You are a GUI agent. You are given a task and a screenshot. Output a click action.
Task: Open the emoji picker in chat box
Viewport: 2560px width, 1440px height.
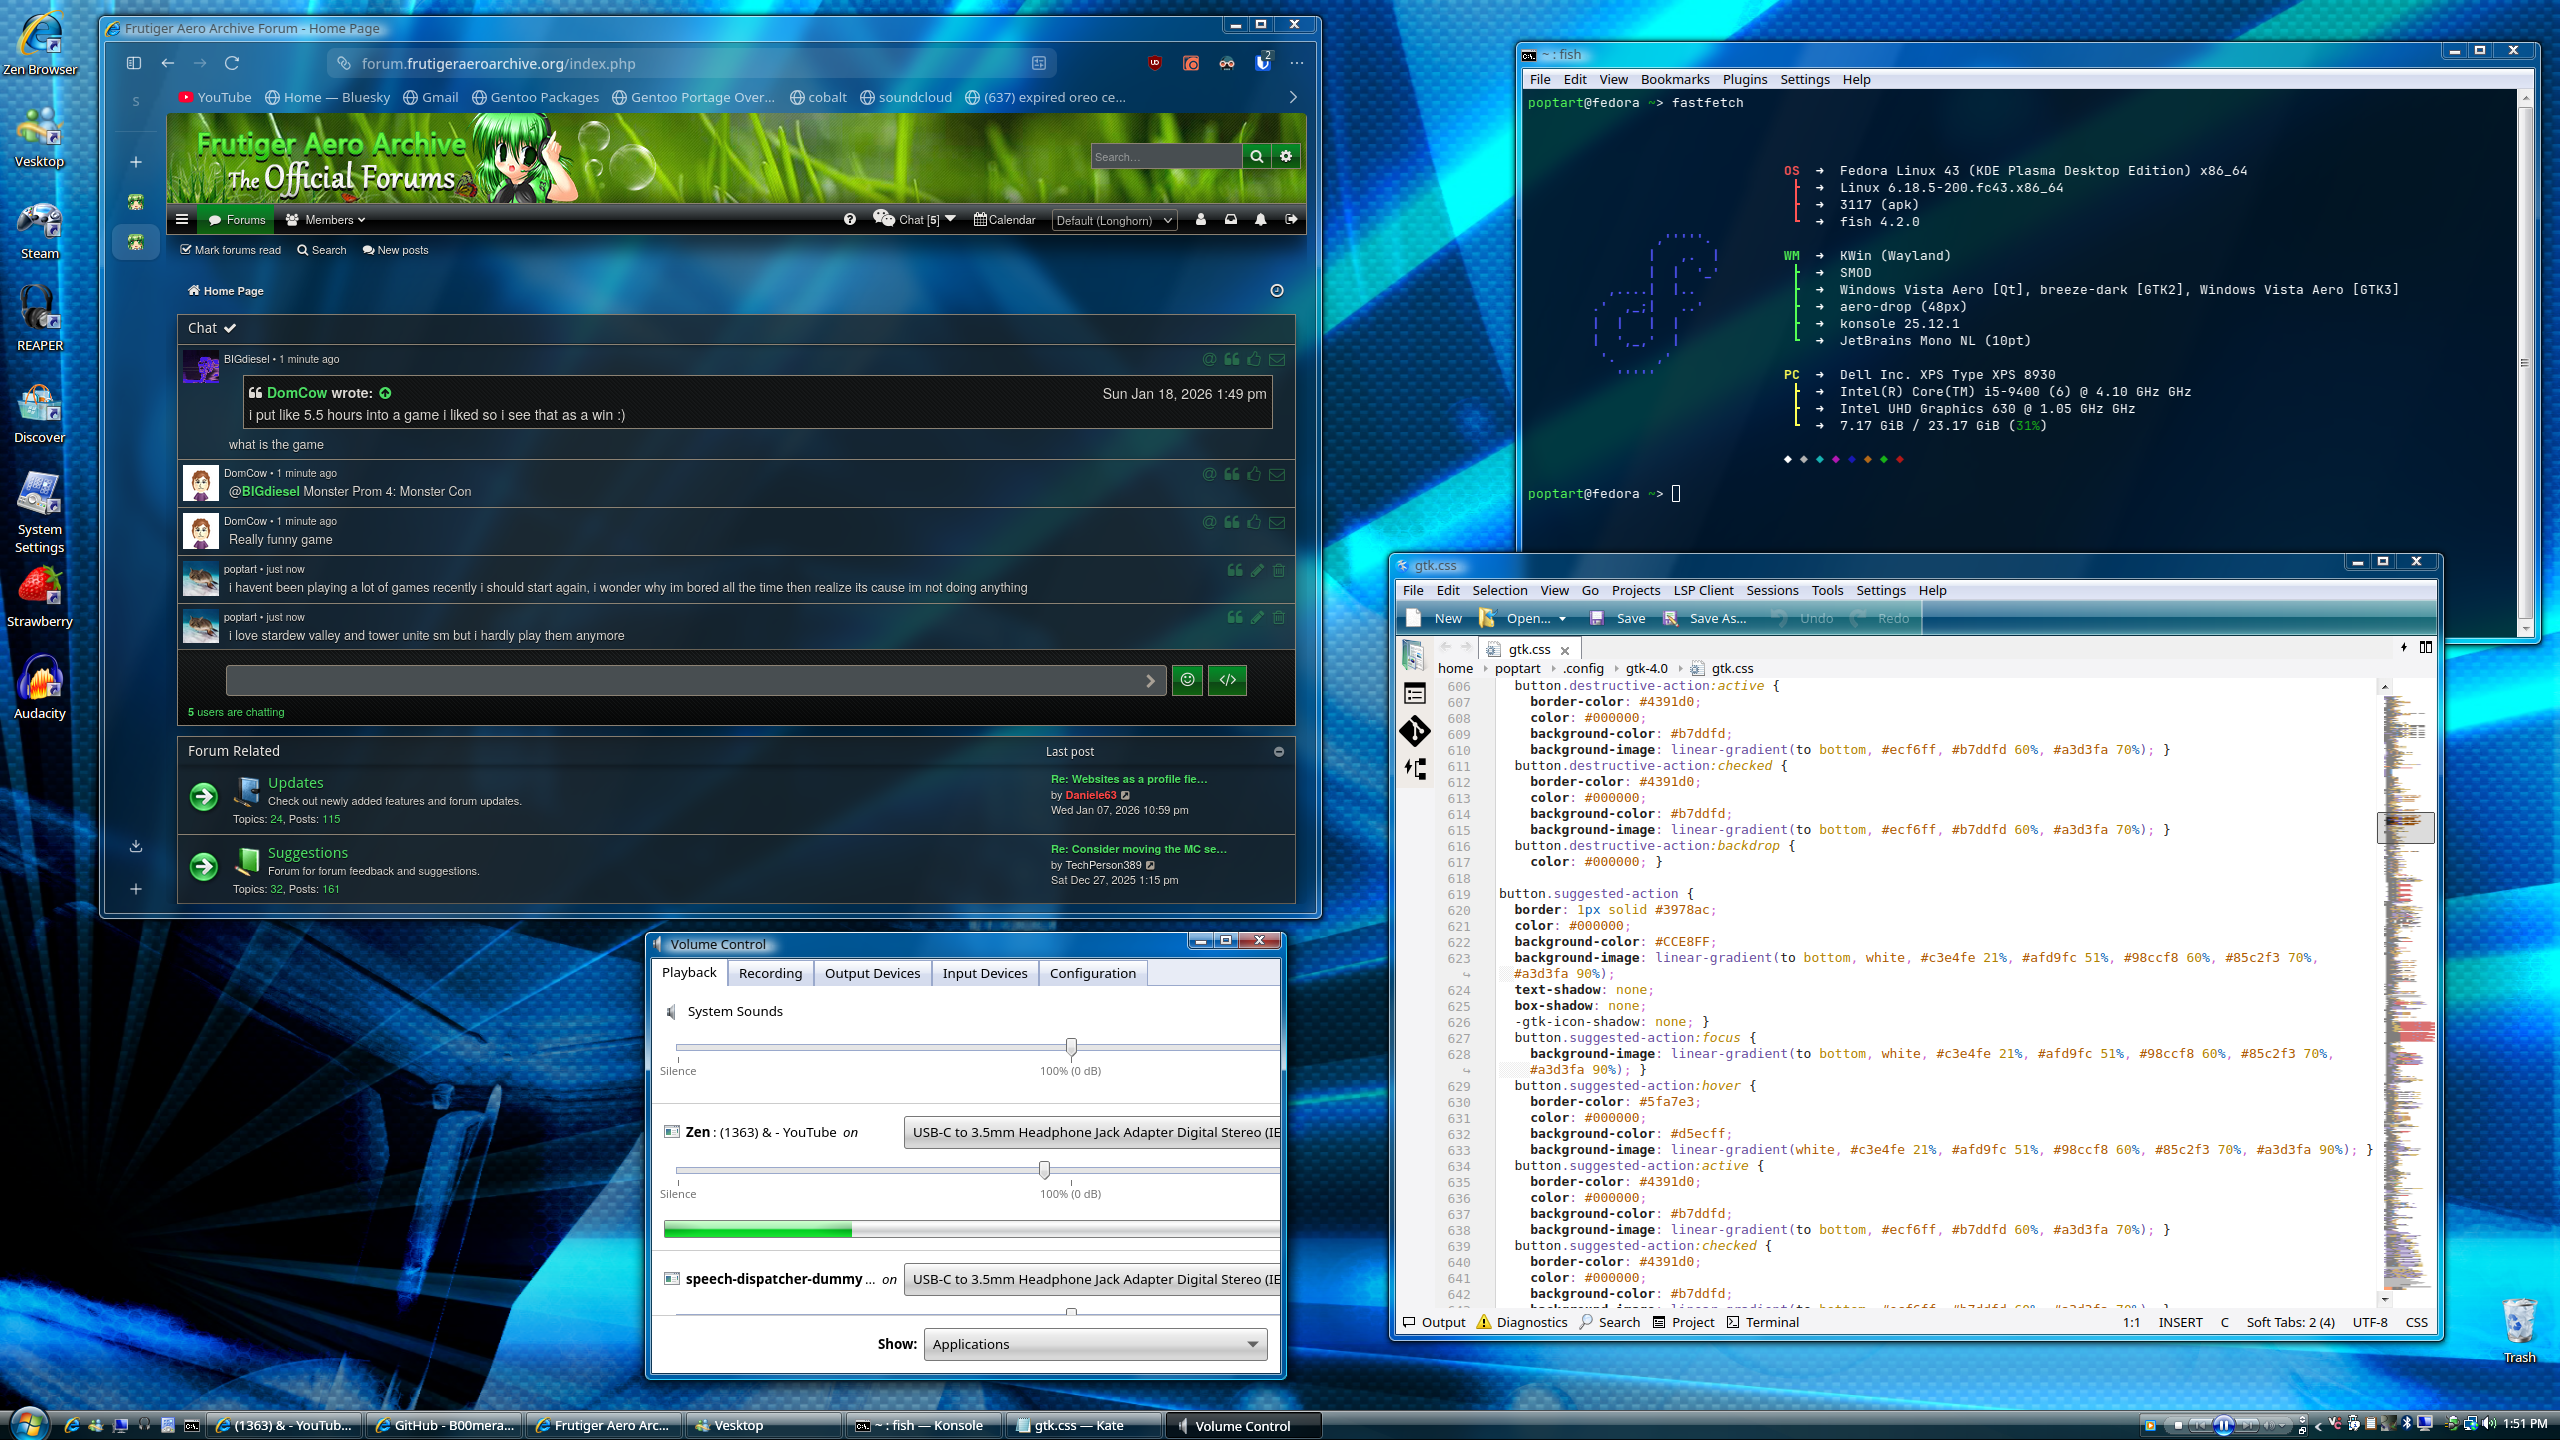(1187, 680)
